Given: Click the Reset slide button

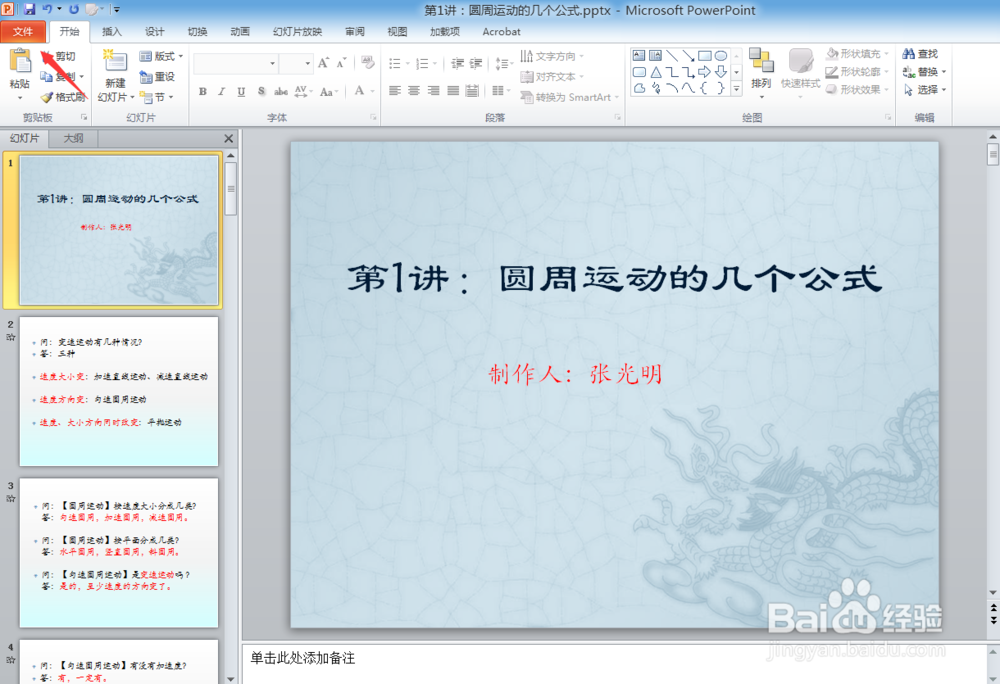Looking at the screenshot, I should (x=158, y=76).
